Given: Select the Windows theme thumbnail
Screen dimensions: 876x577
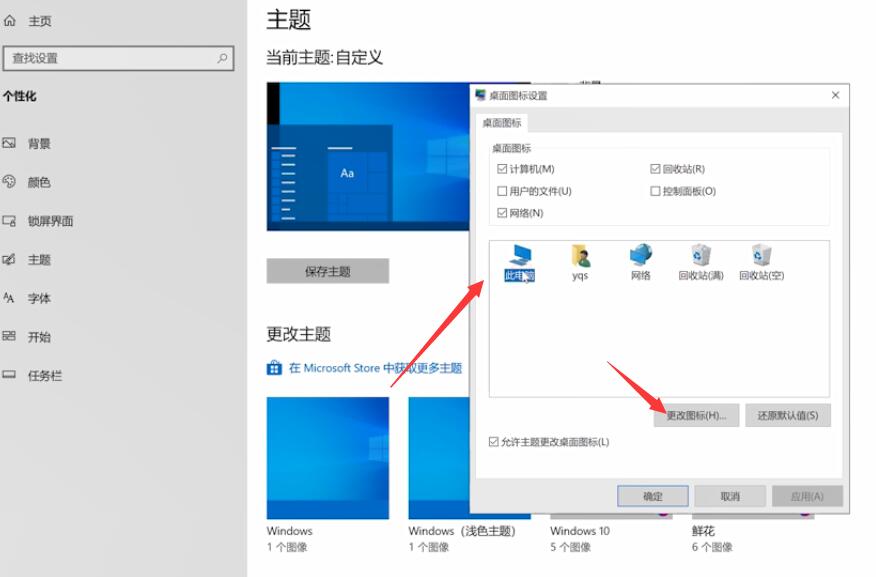Looking at the screenshot, I should [x=327, y=458].
